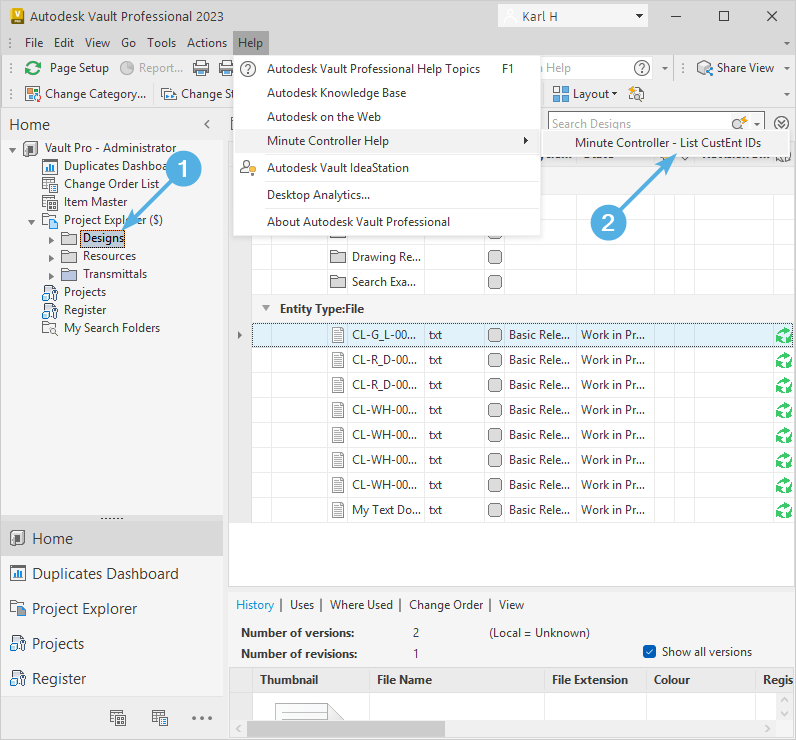Switch to the History tab

coord(255,605)
